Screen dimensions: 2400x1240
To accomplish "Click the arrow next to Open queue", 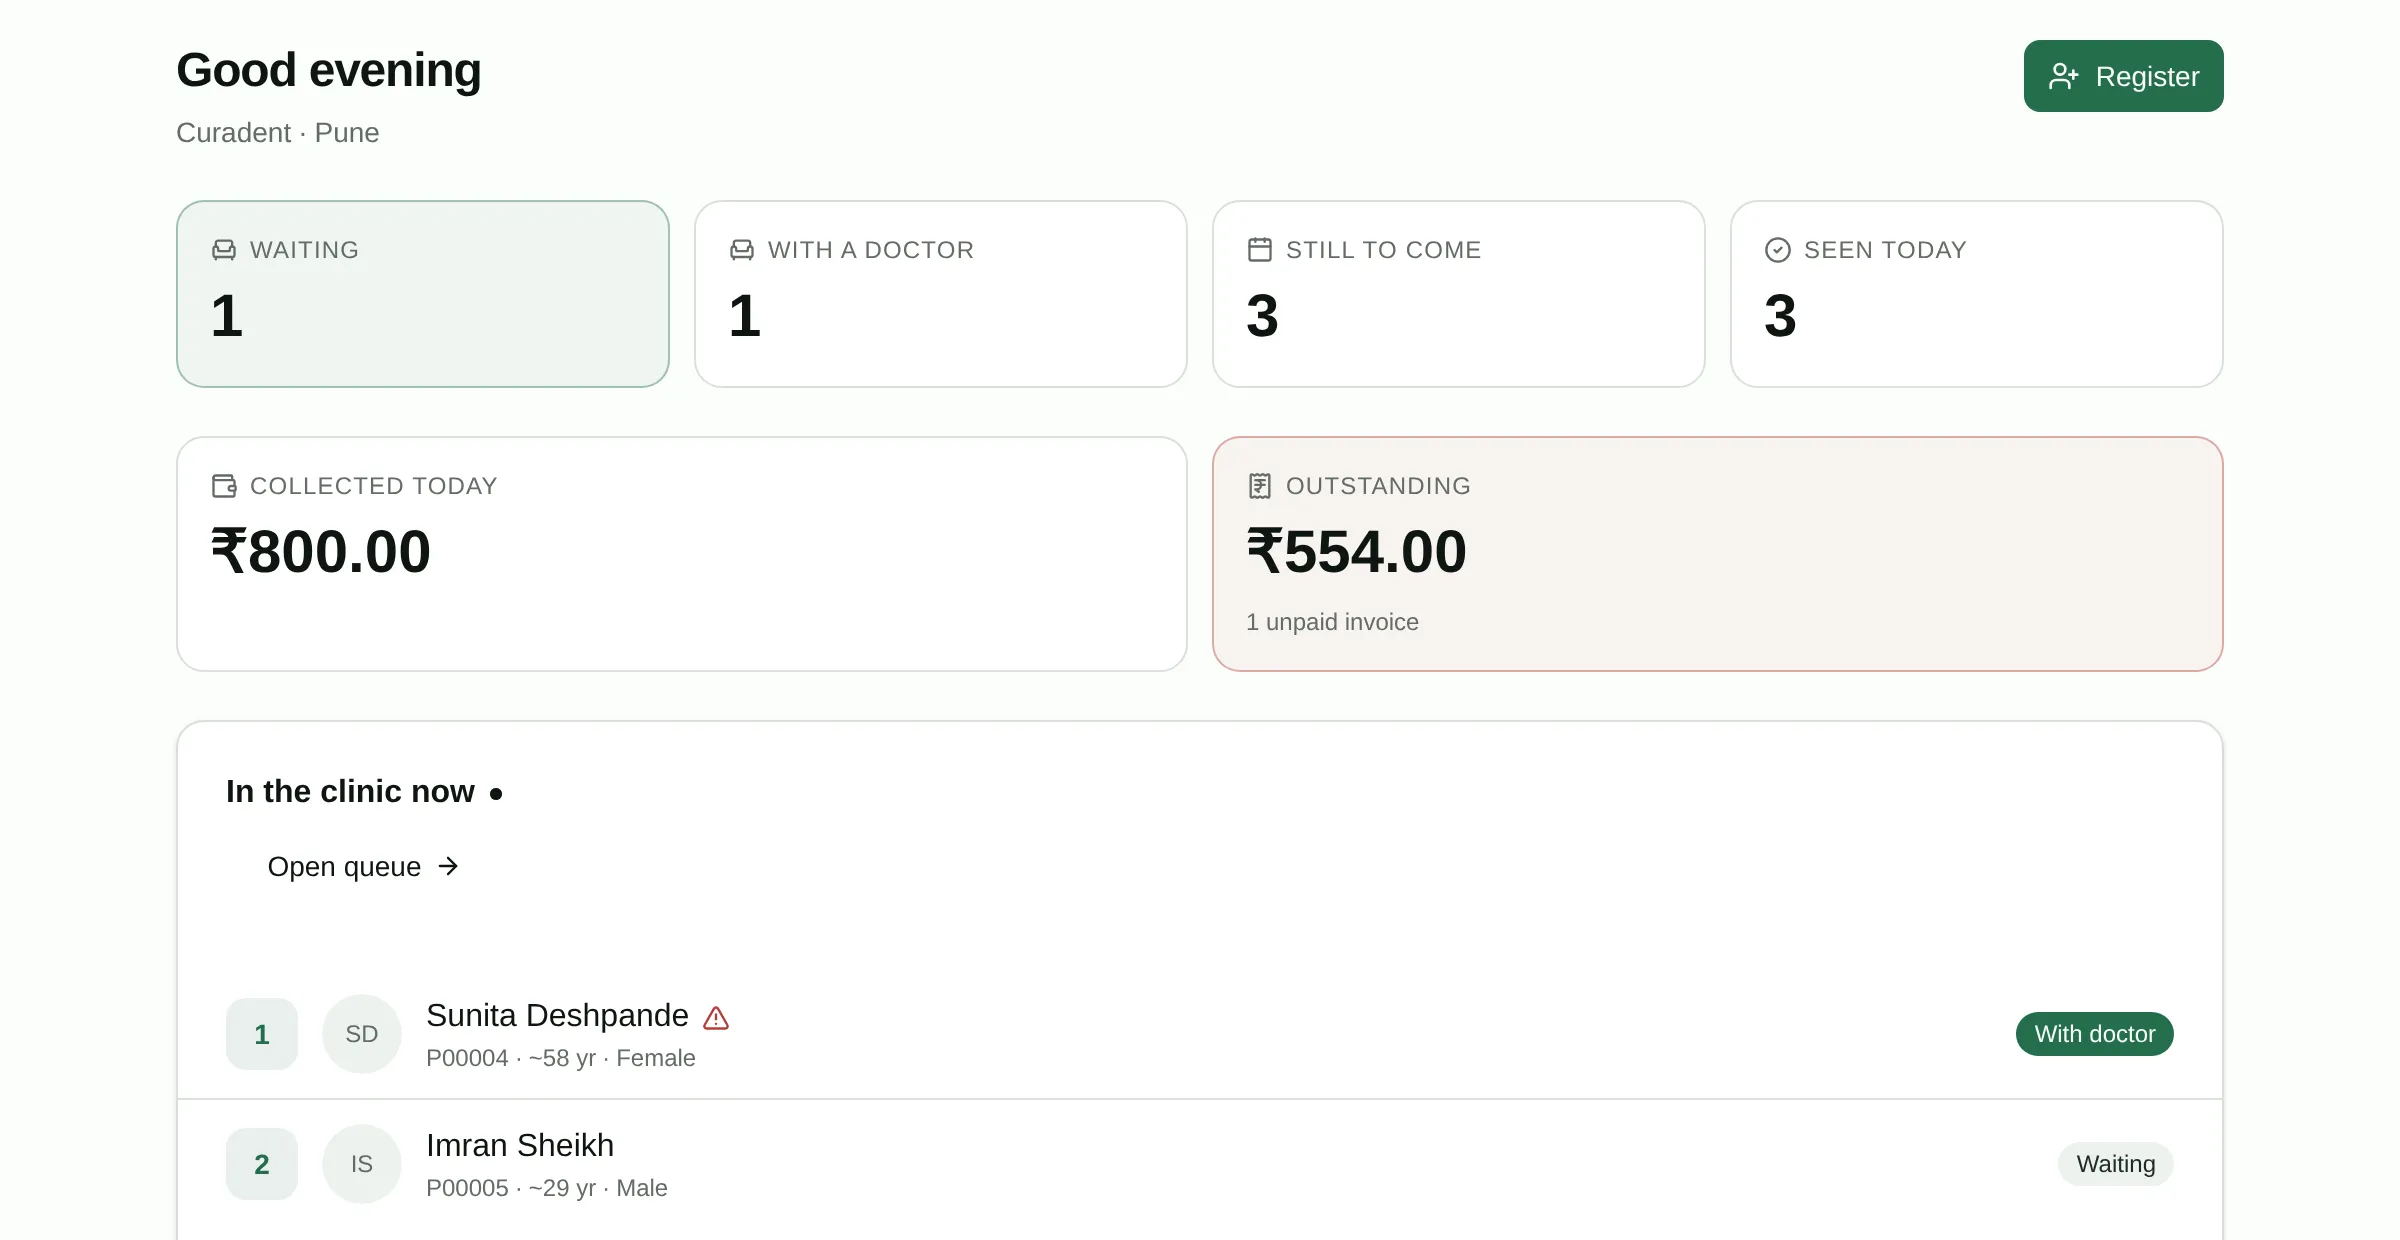I will click(x=448, y=866).
